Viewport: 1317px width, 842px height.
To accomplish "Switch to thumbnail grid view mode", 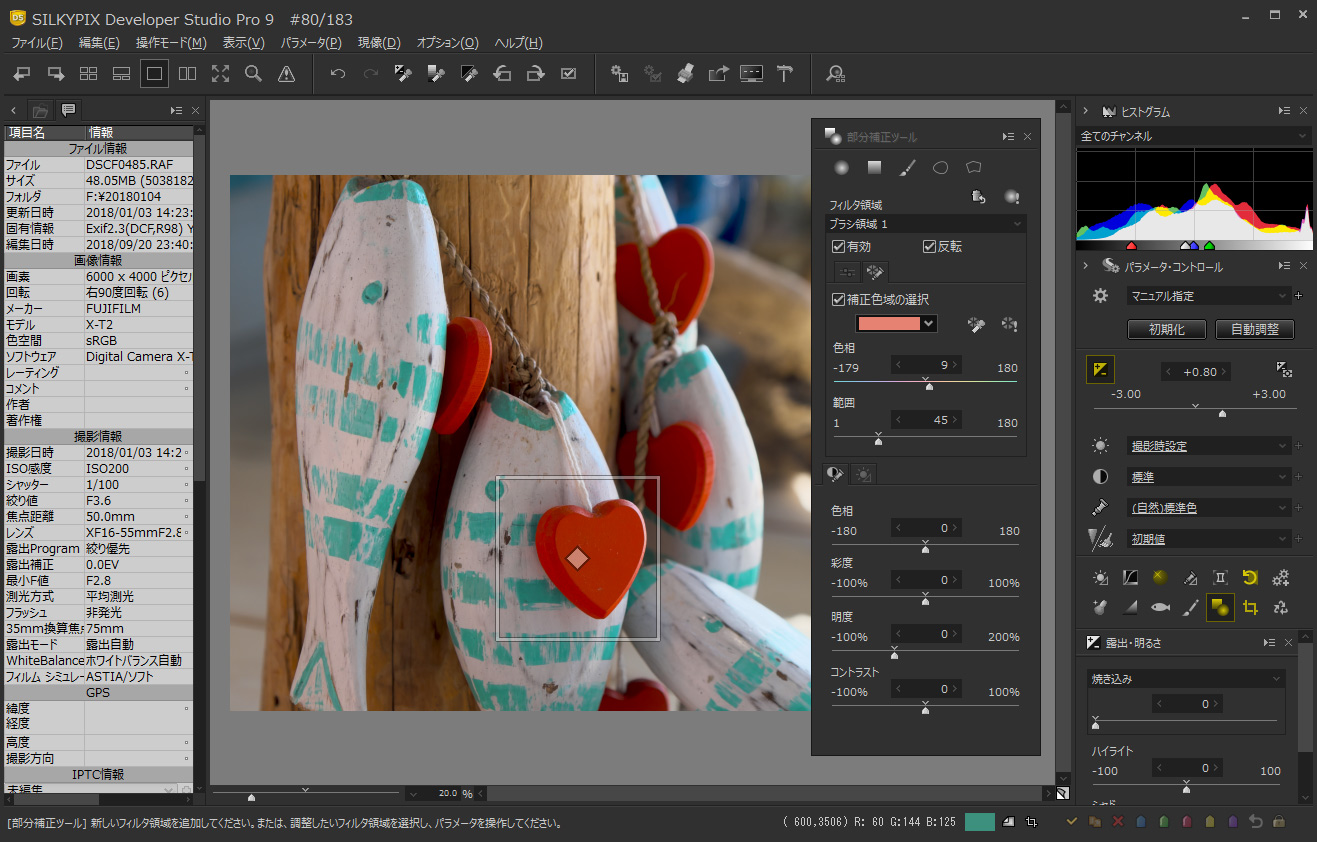I will (88, 73).
